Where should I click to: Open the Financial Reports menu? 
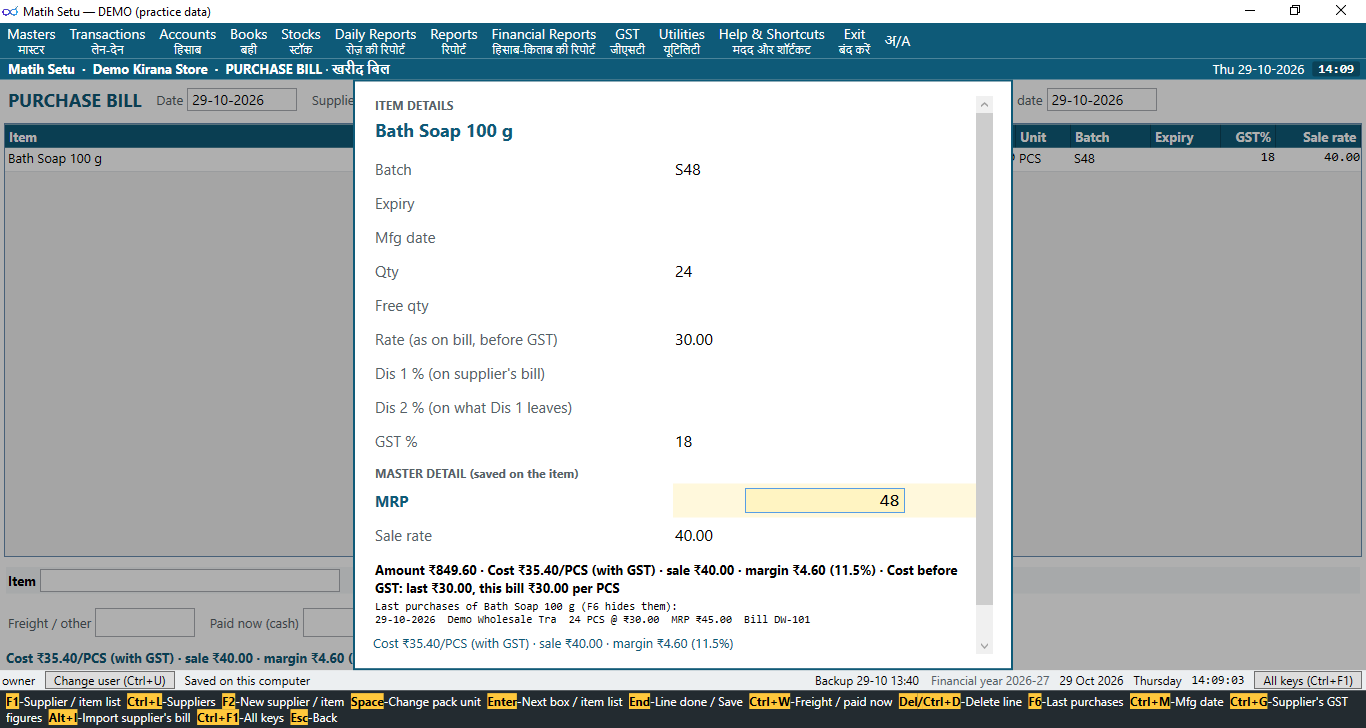544,41
